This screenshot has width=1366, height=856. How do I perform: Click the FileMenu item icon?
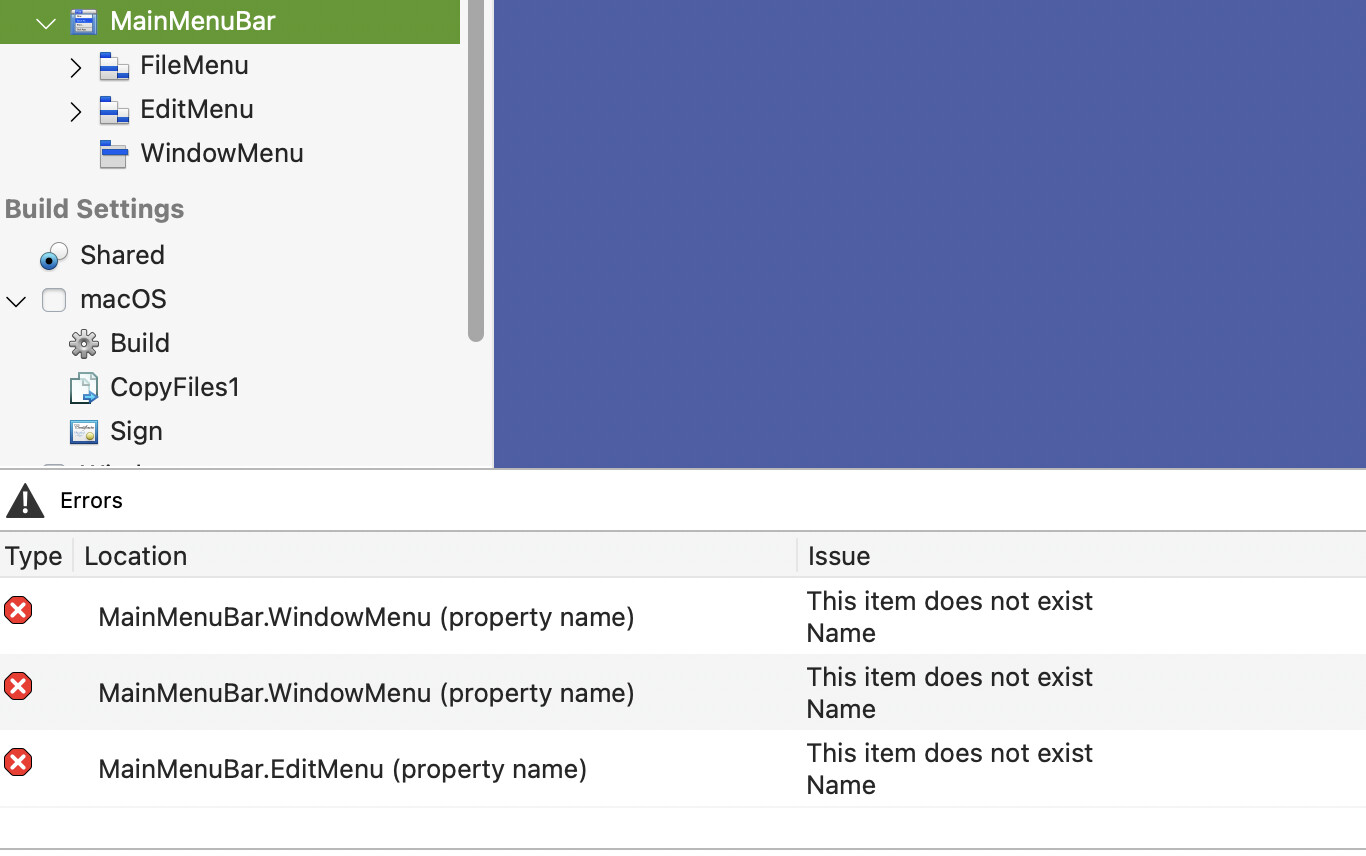pos(114,66)
